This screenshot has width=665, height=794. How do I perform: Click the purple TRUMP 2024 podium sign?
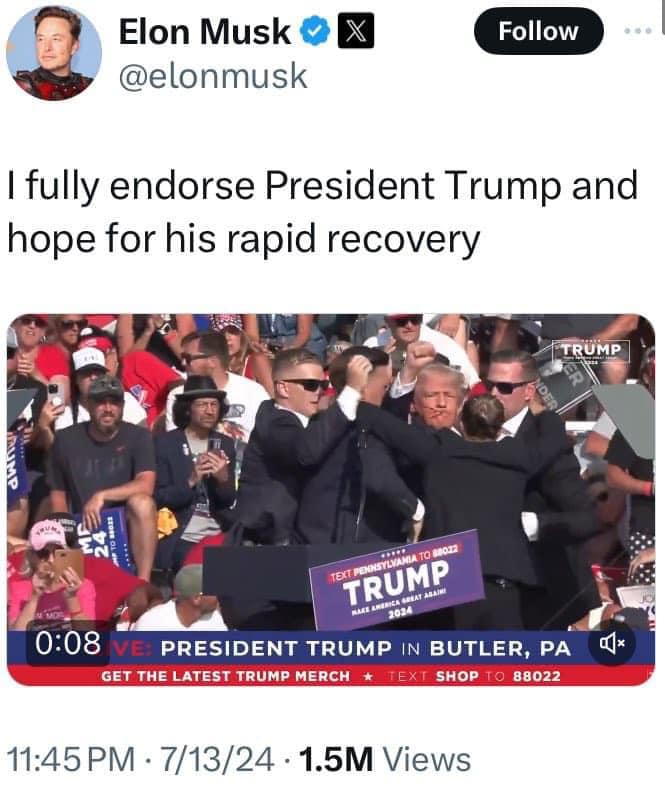(x=396, y=580)
